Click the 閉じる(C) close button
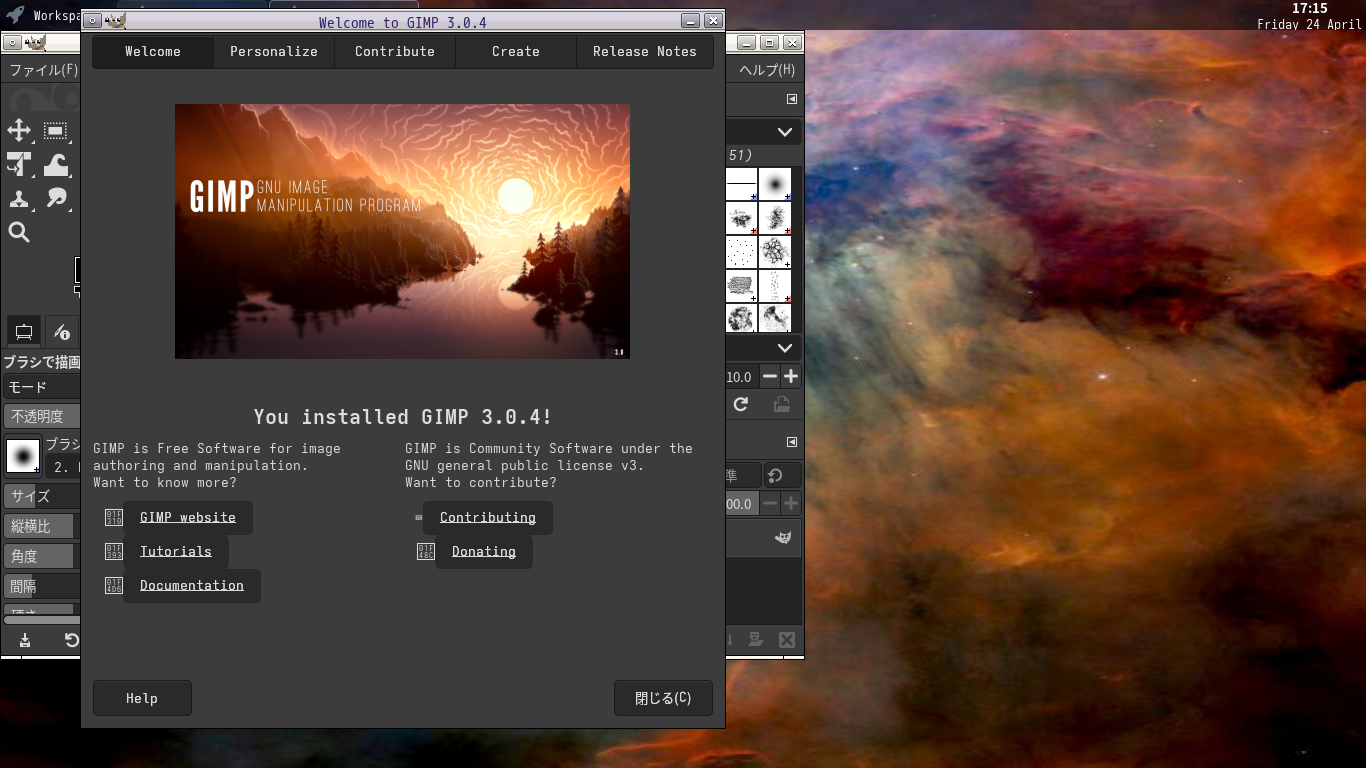The height and width of the screenshot is (768, 1366). [x=663, y=698]
